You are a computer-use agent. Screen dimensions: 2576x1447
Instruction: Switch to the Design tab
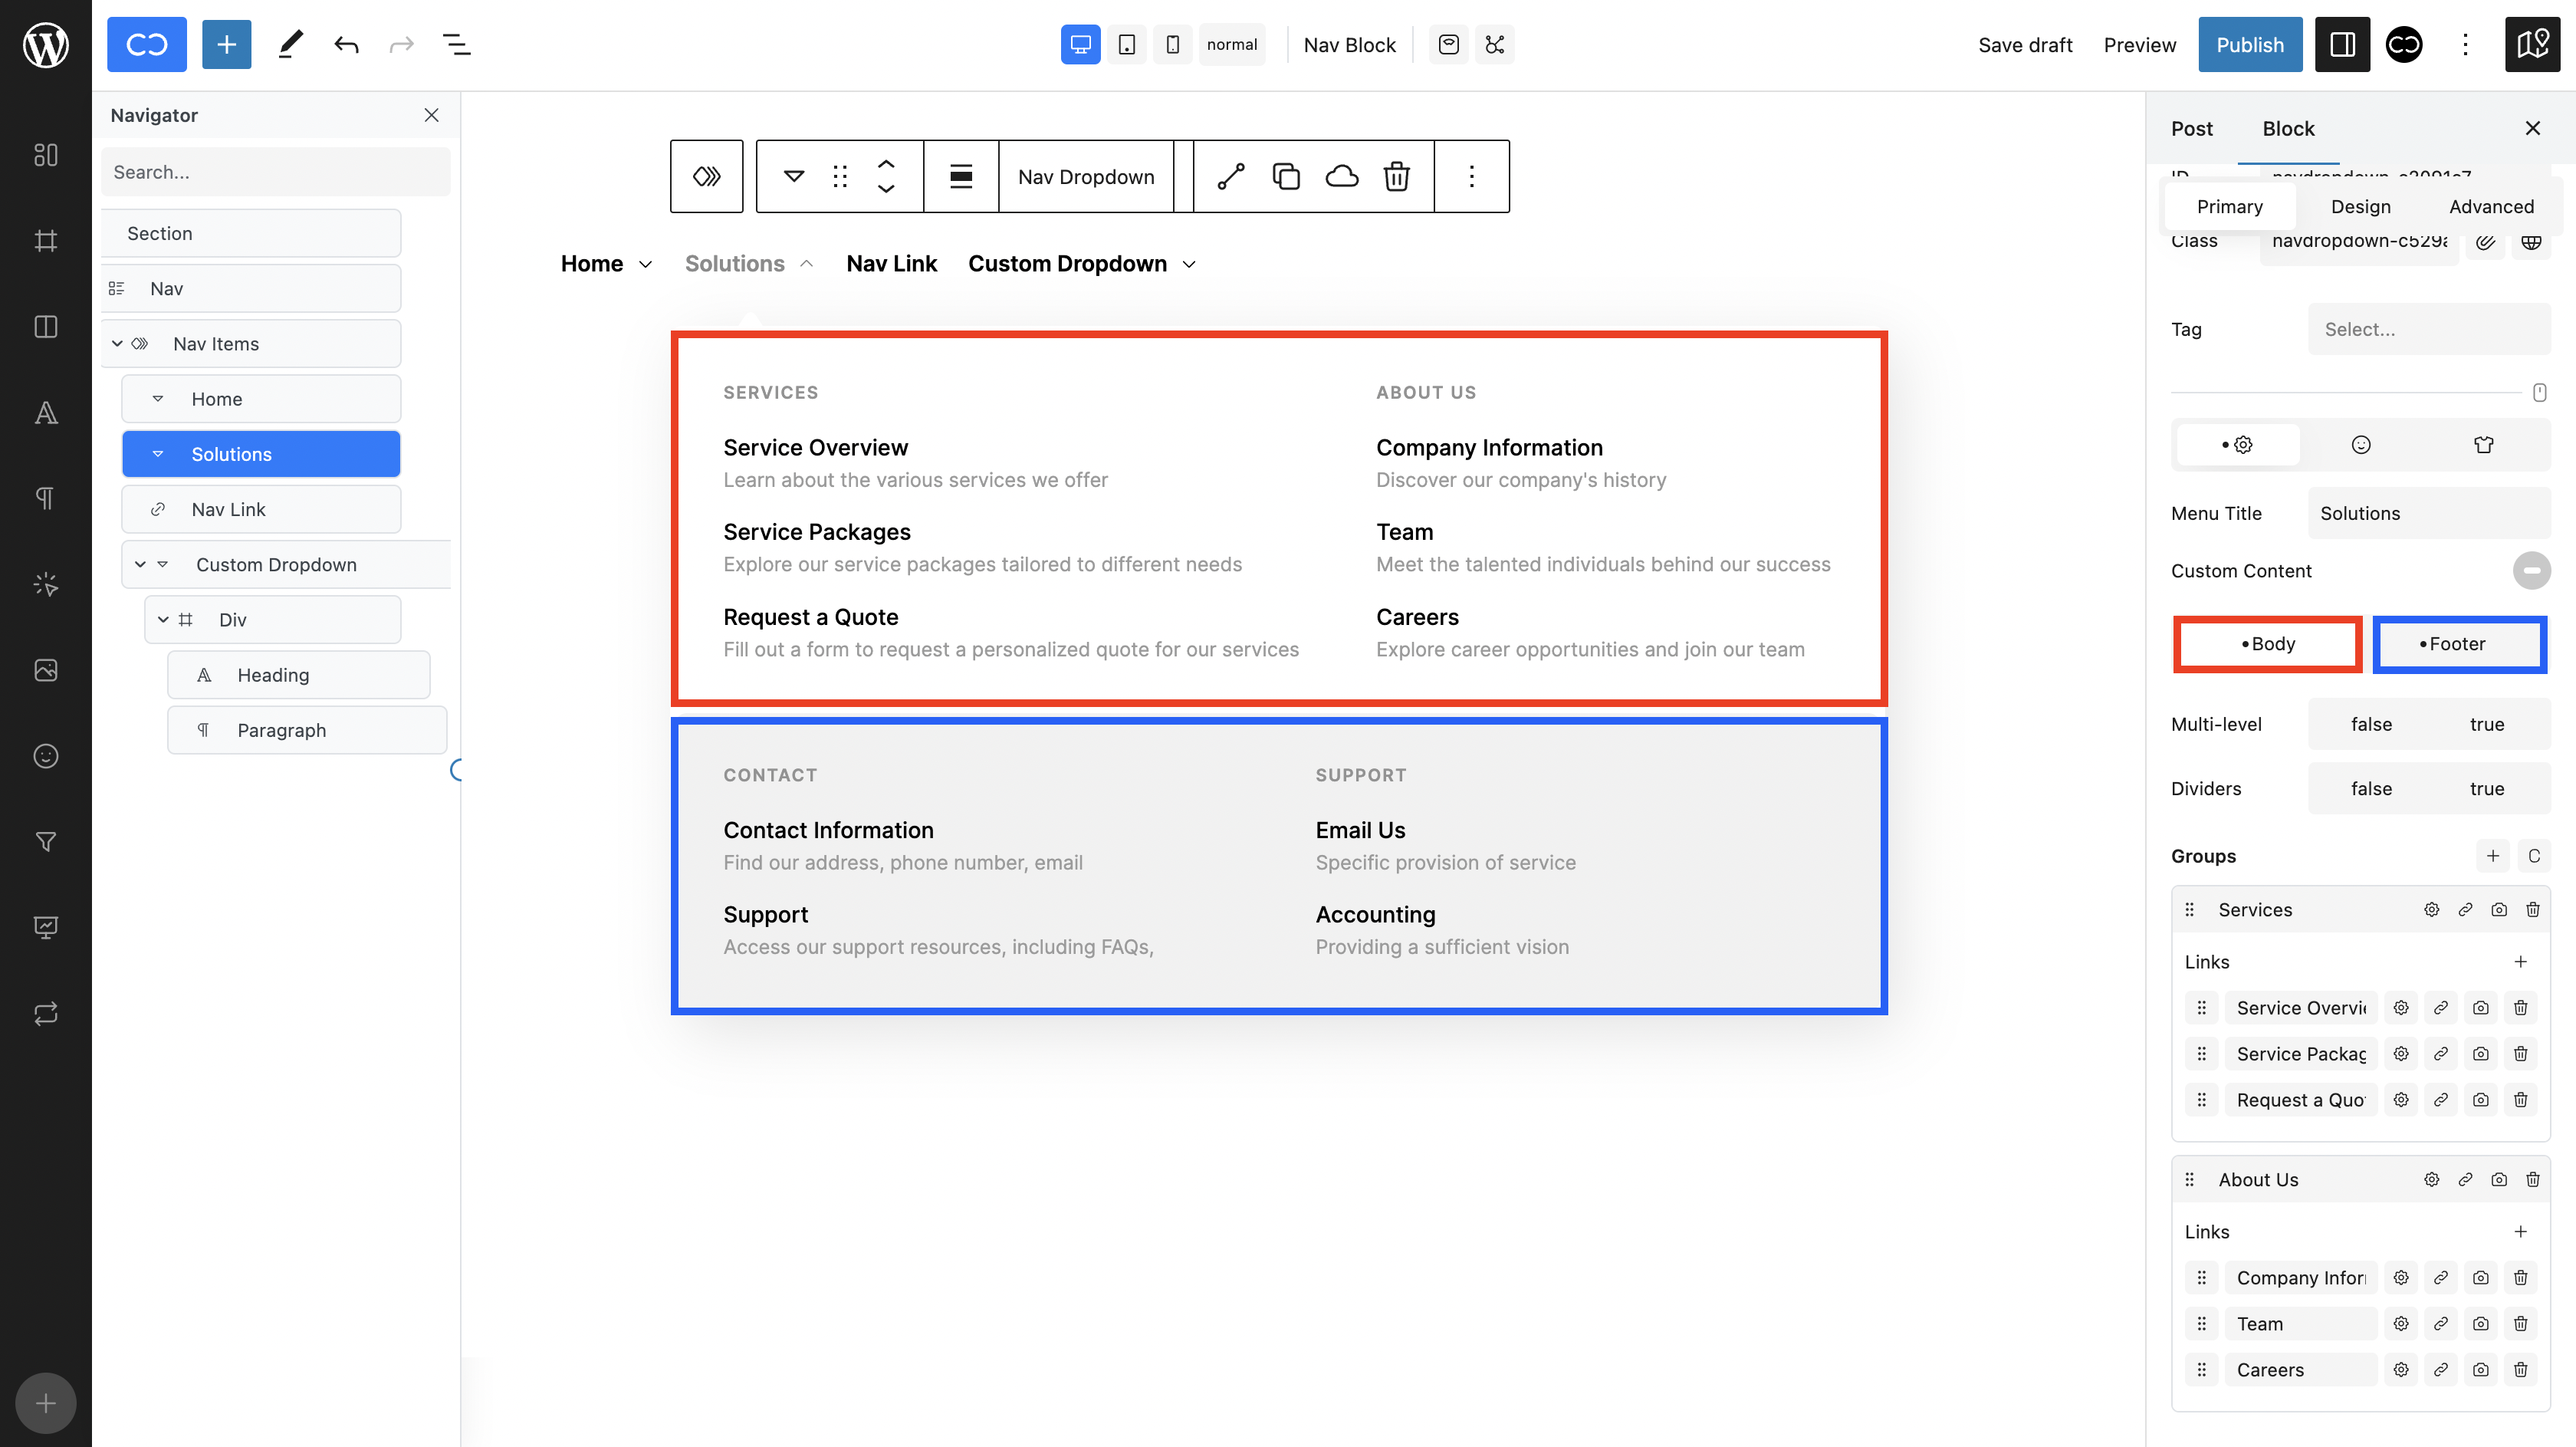click(2360, 207)
